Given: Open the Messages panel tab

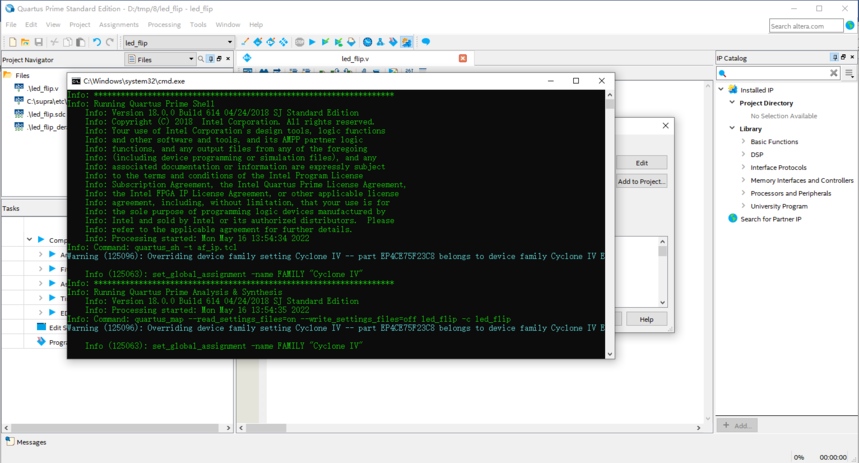Looking at the screenshot, I should click(26, 442).
